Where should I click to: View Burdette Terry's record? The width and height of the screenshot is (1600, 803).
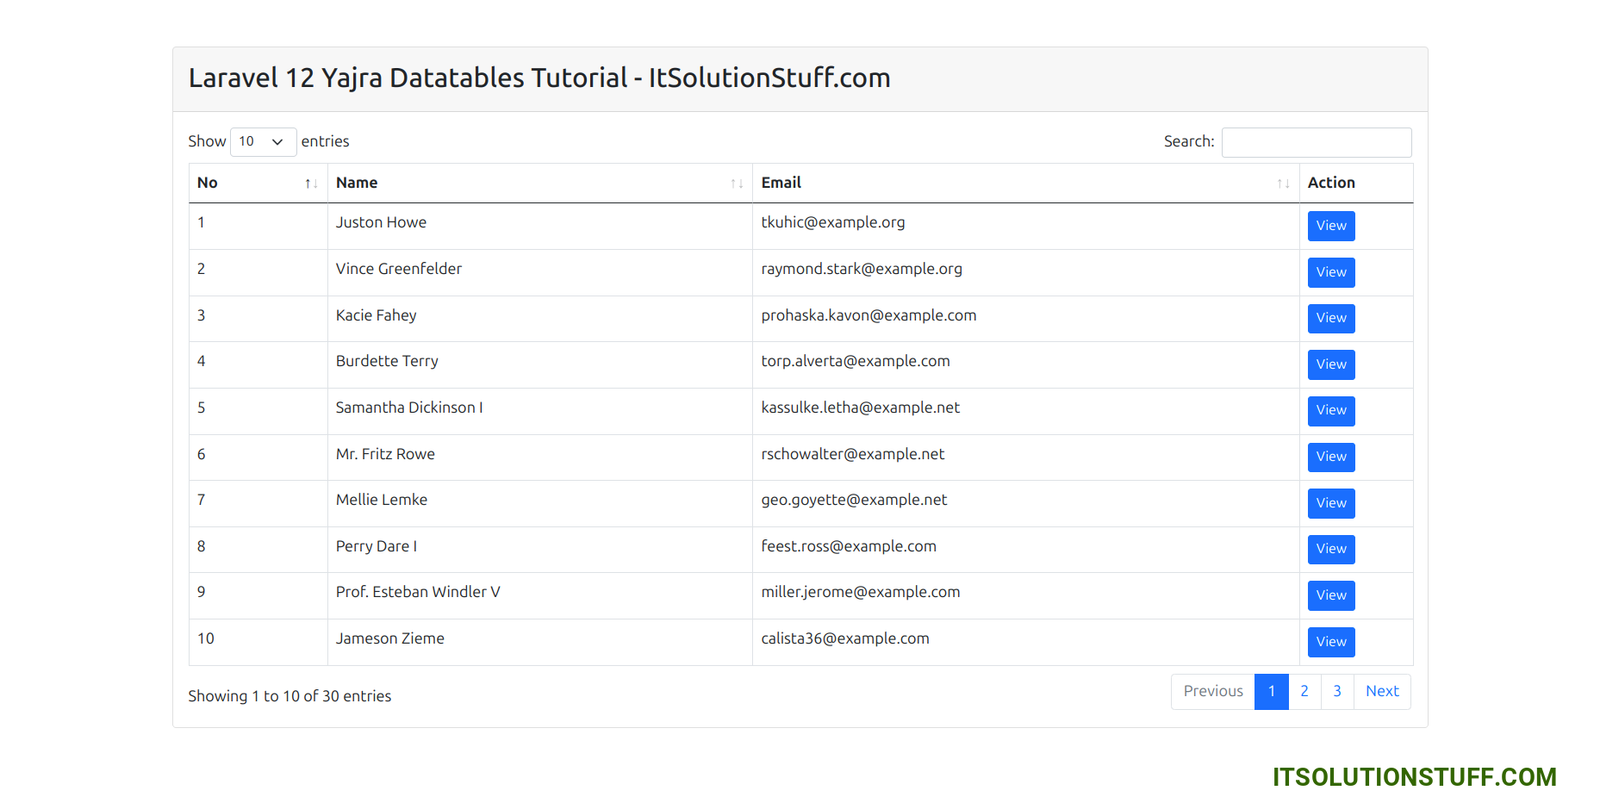click(1331, 364)
